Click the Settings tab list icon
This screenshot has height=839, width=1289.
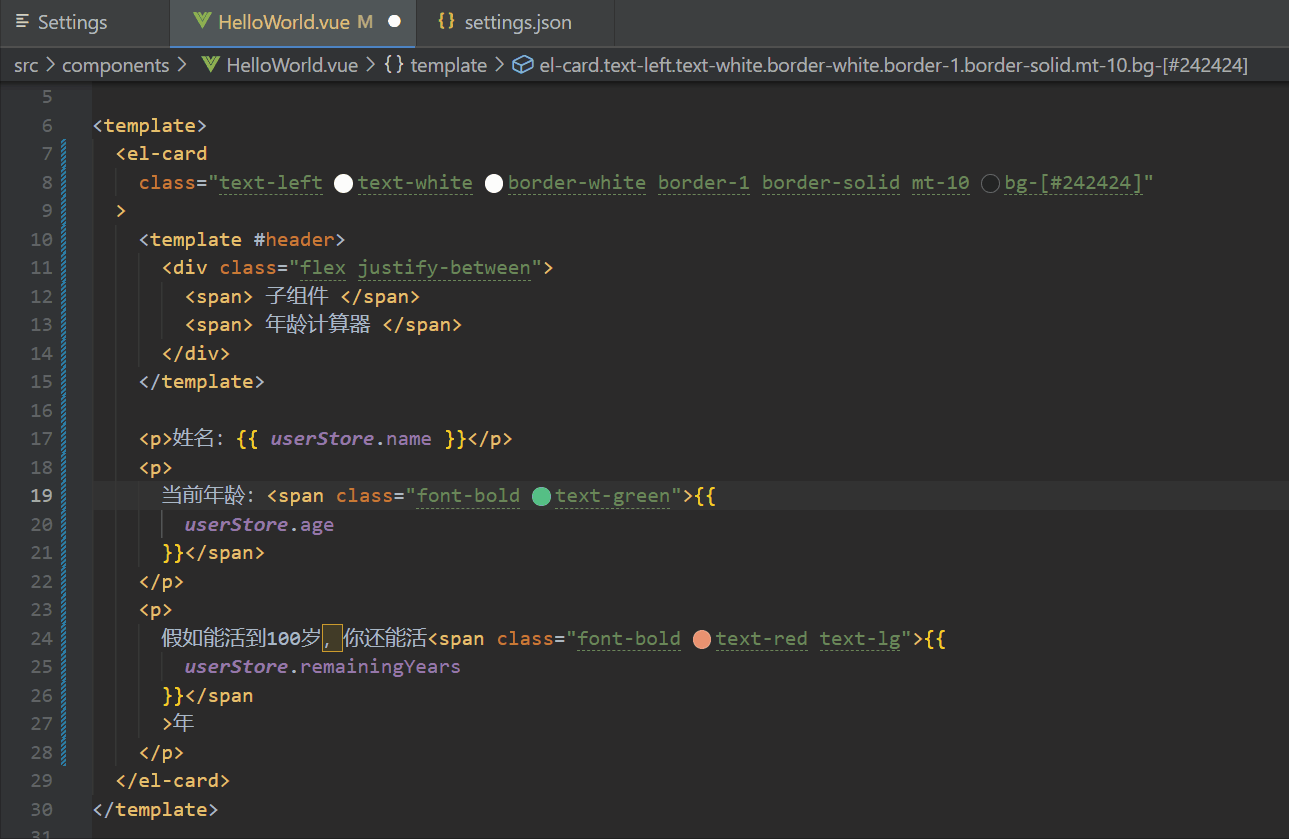click(22, 22)
